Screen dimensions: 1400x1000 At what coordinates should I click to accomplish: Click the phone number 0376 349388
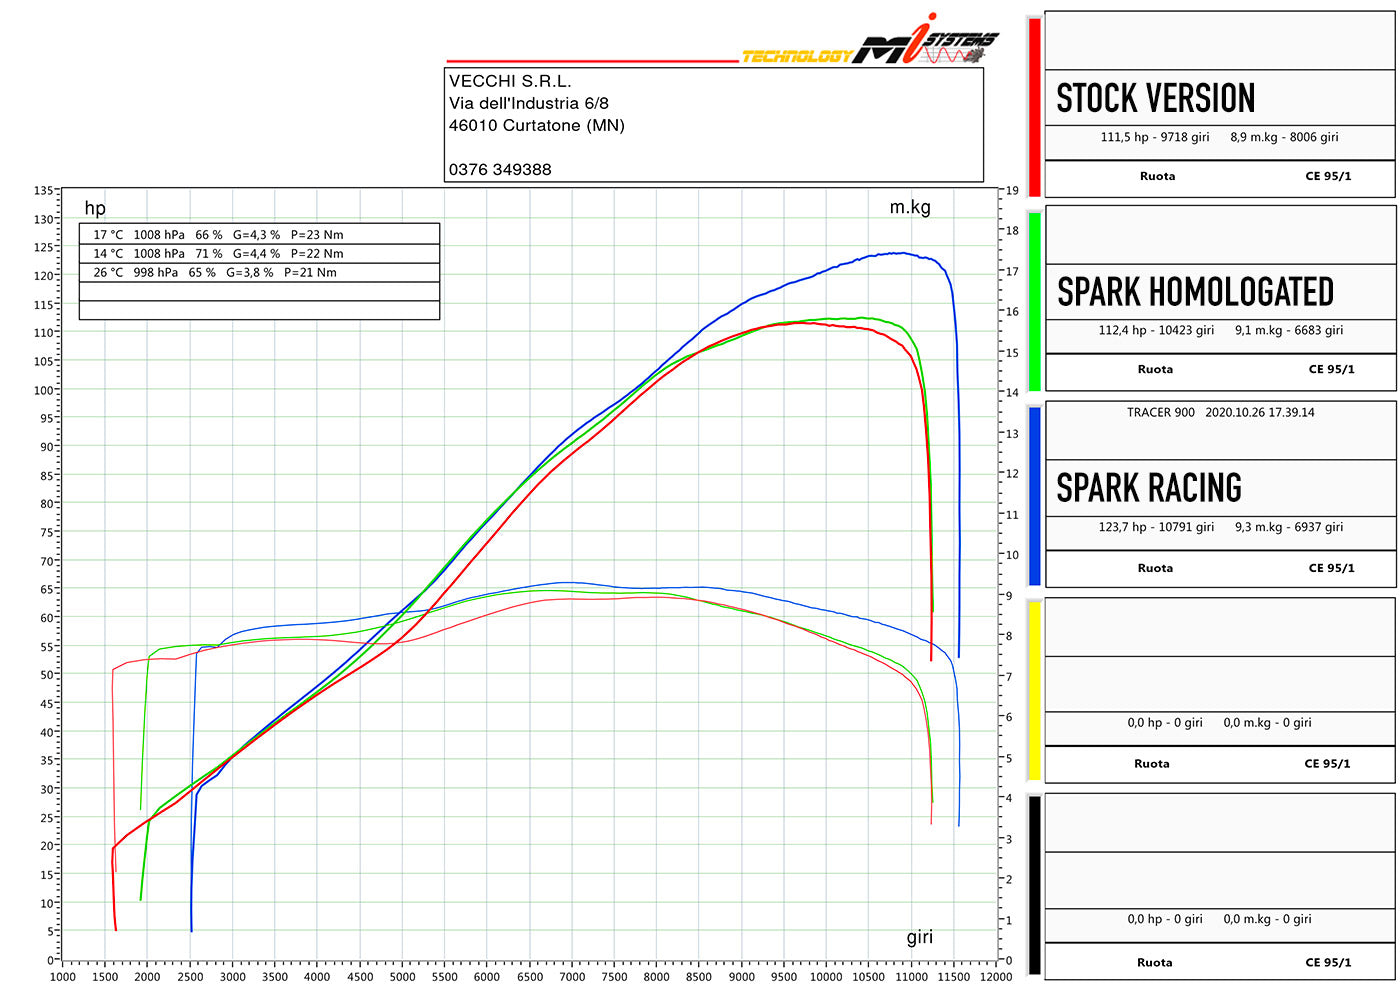click(x=498, y=169)
